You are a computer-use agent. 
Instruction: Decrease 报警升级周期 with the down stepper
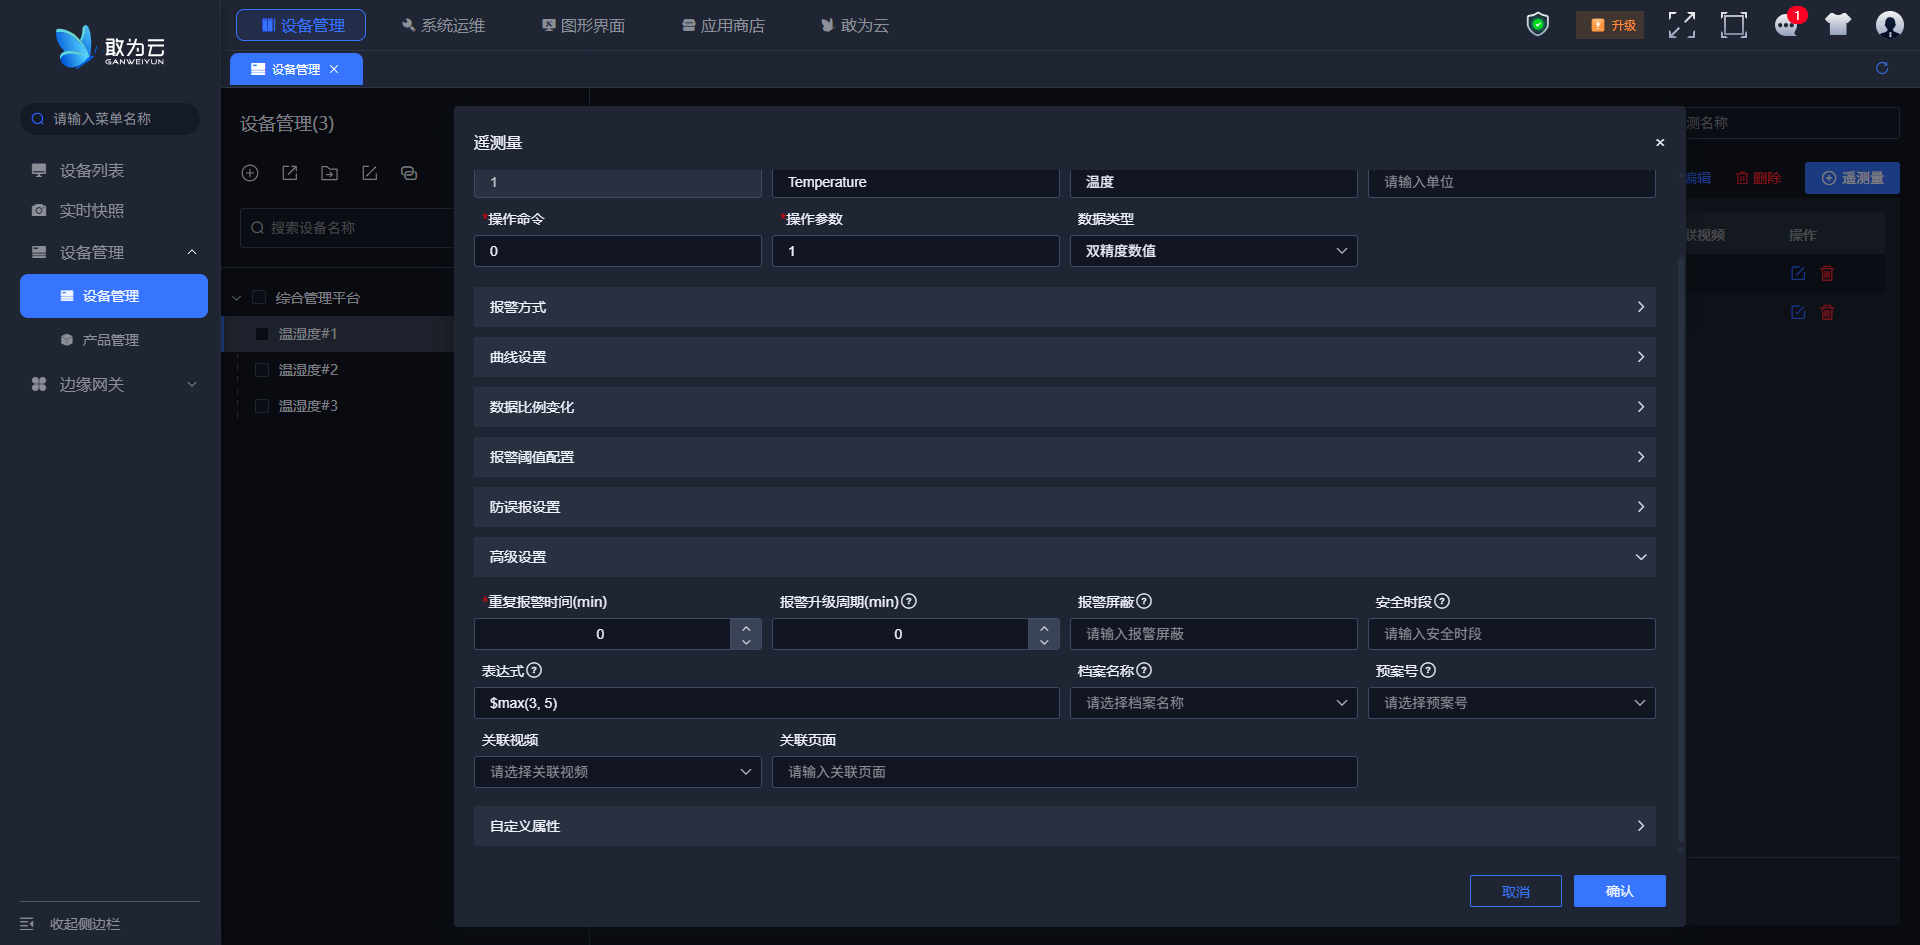pos(1044,641)
